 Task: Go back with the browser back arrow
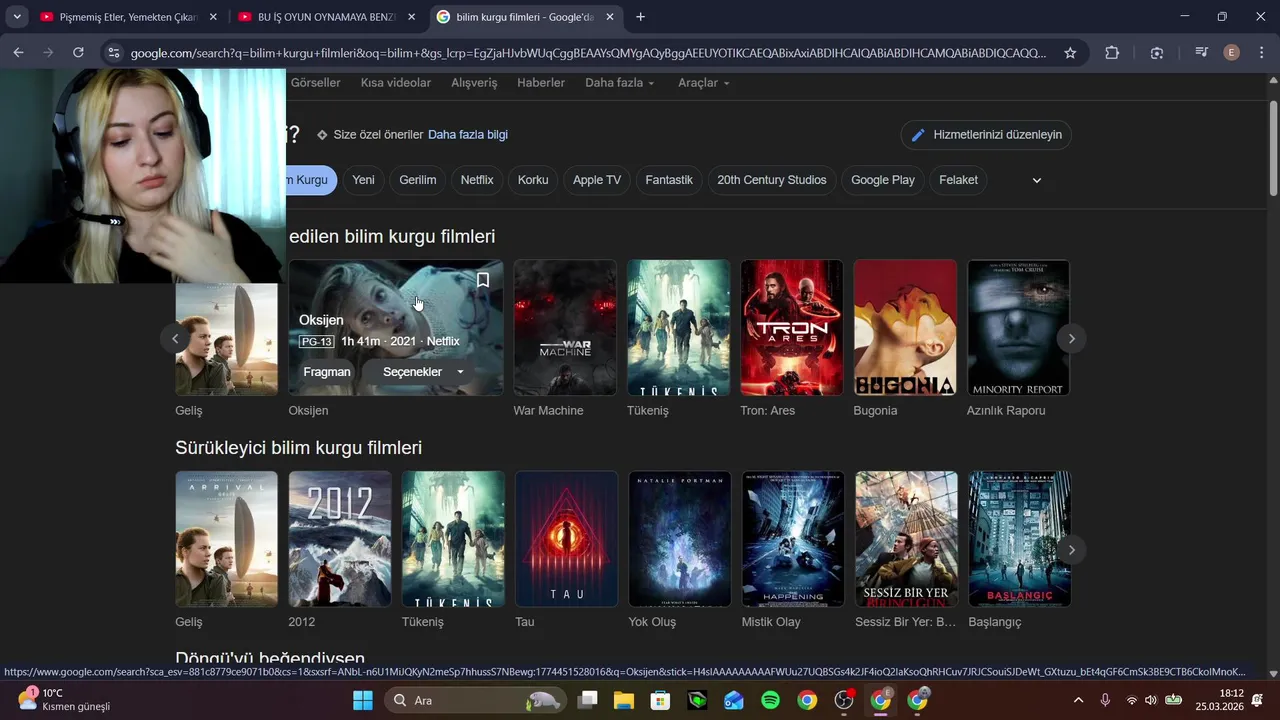18,53
